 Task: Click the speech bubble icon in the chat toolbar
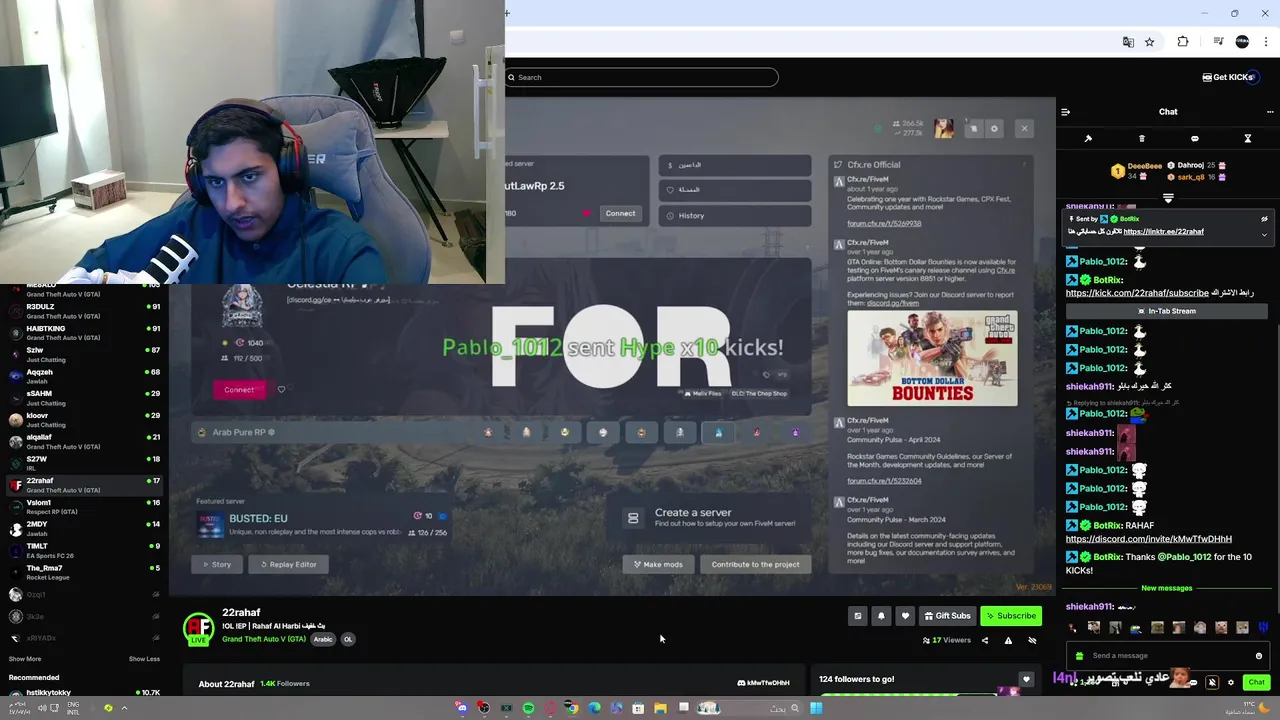[1194, 138]
